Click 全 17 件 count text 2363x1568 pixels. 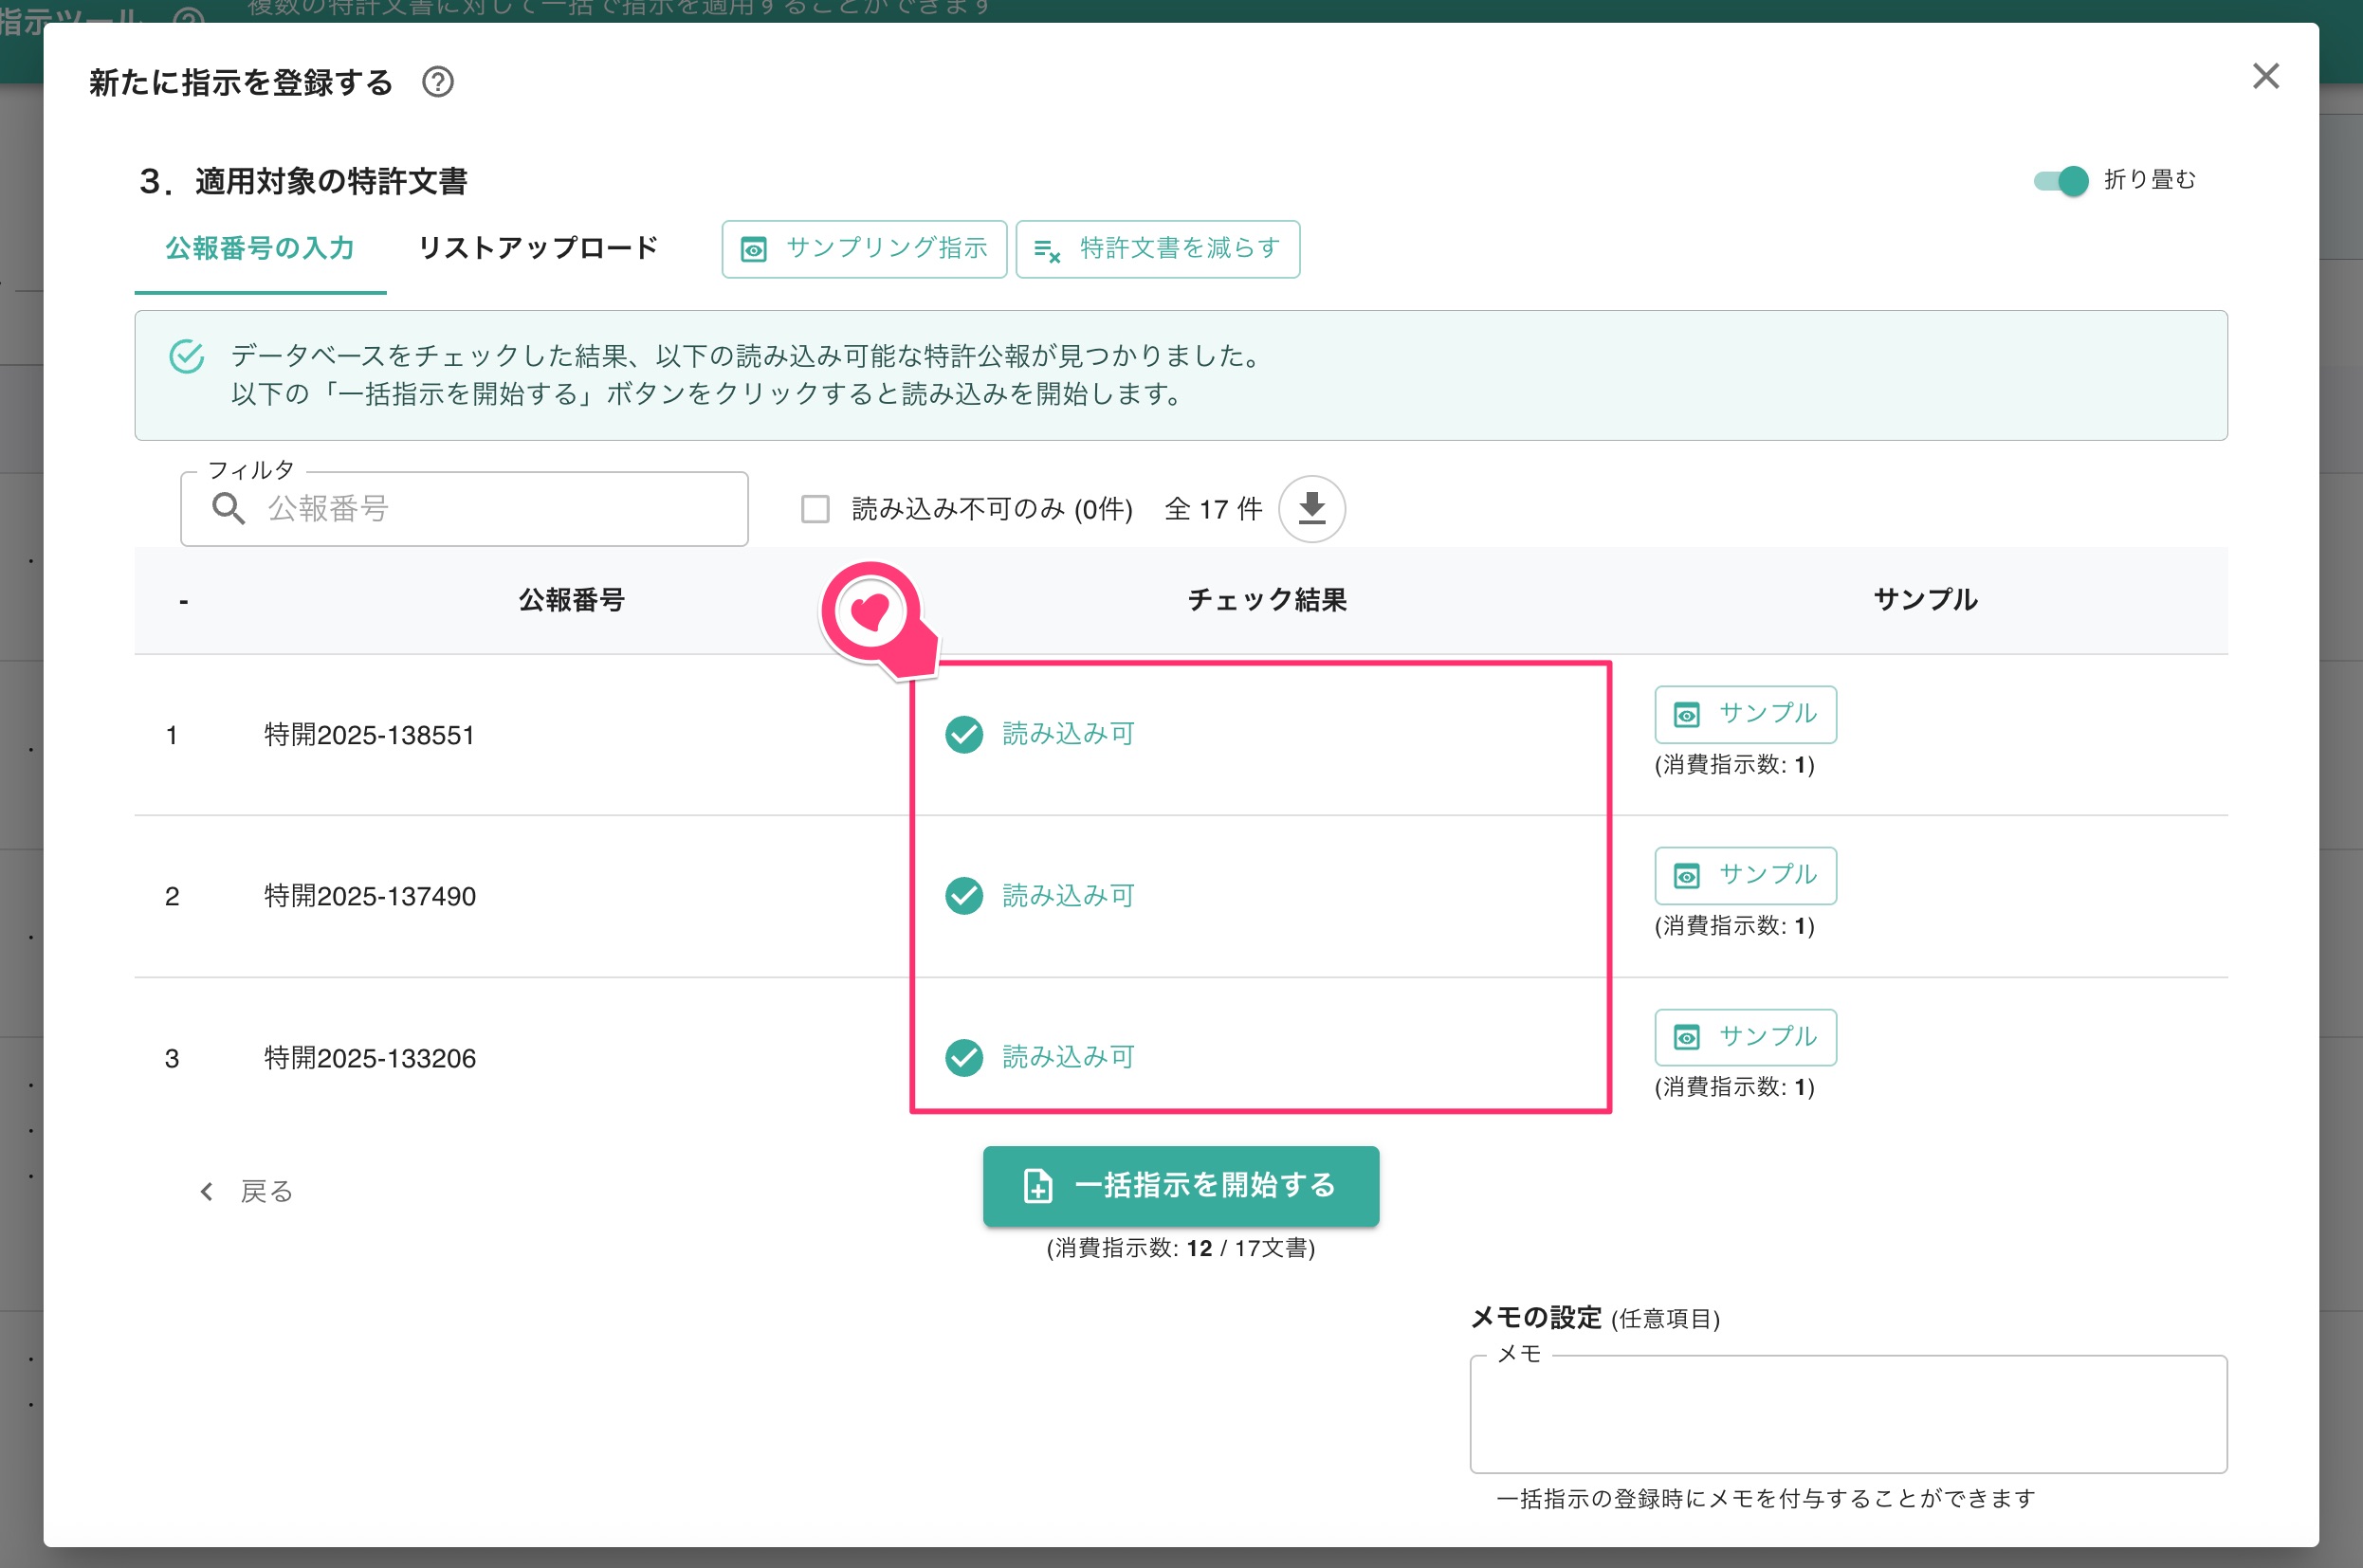(x=1213, y=509)
